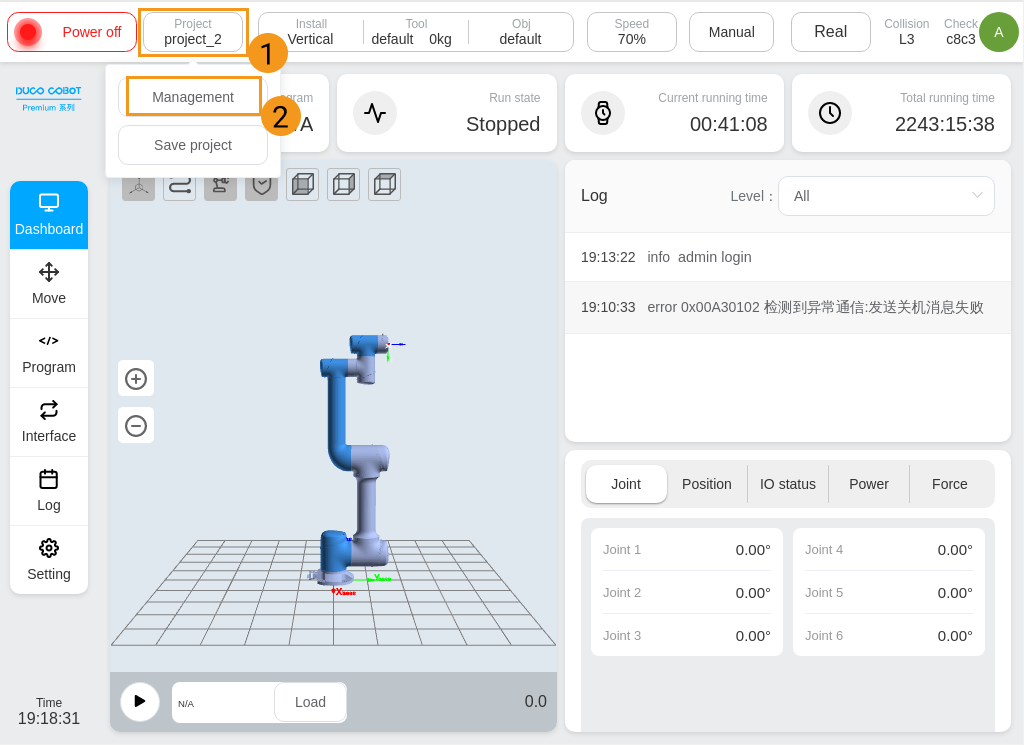Screen dimensions: 1024x745
Task: Click Management in the project menu
Action: [x=193, y=97]
